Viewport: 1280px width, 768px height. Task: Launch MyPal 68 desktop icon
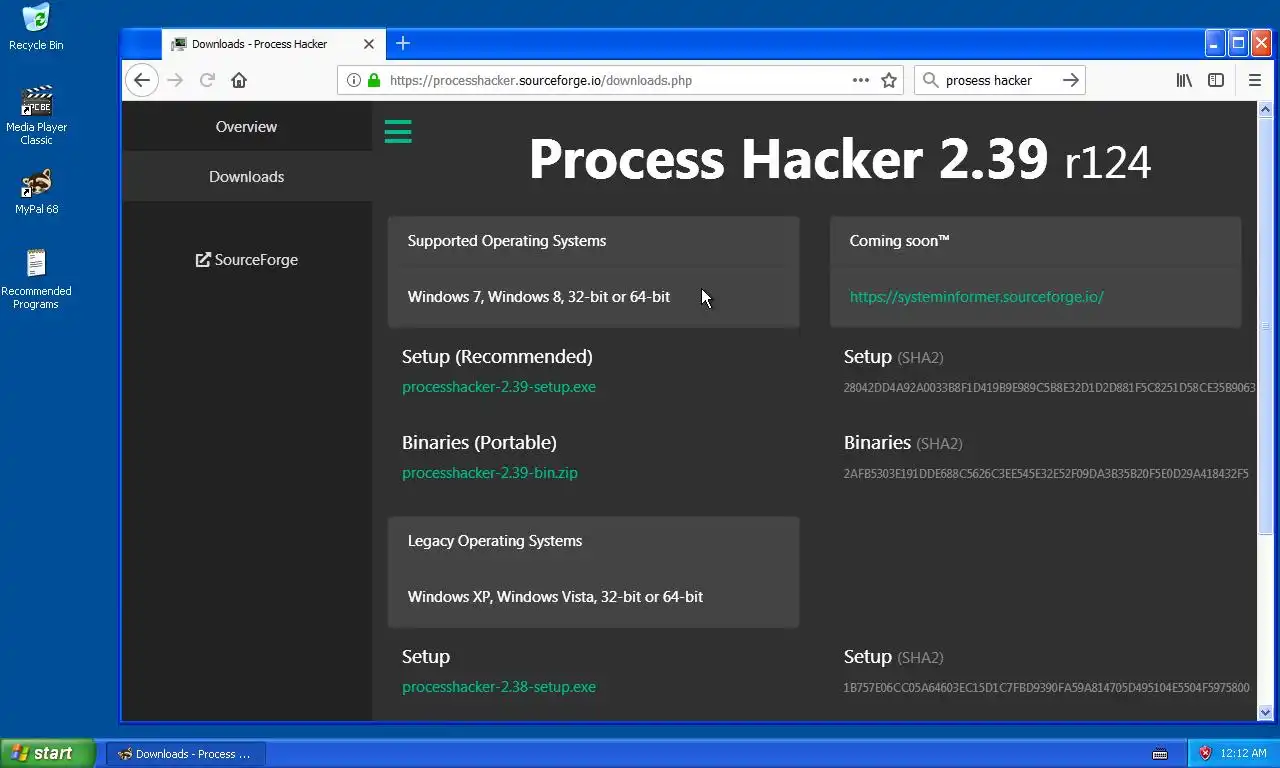point(36,192)
